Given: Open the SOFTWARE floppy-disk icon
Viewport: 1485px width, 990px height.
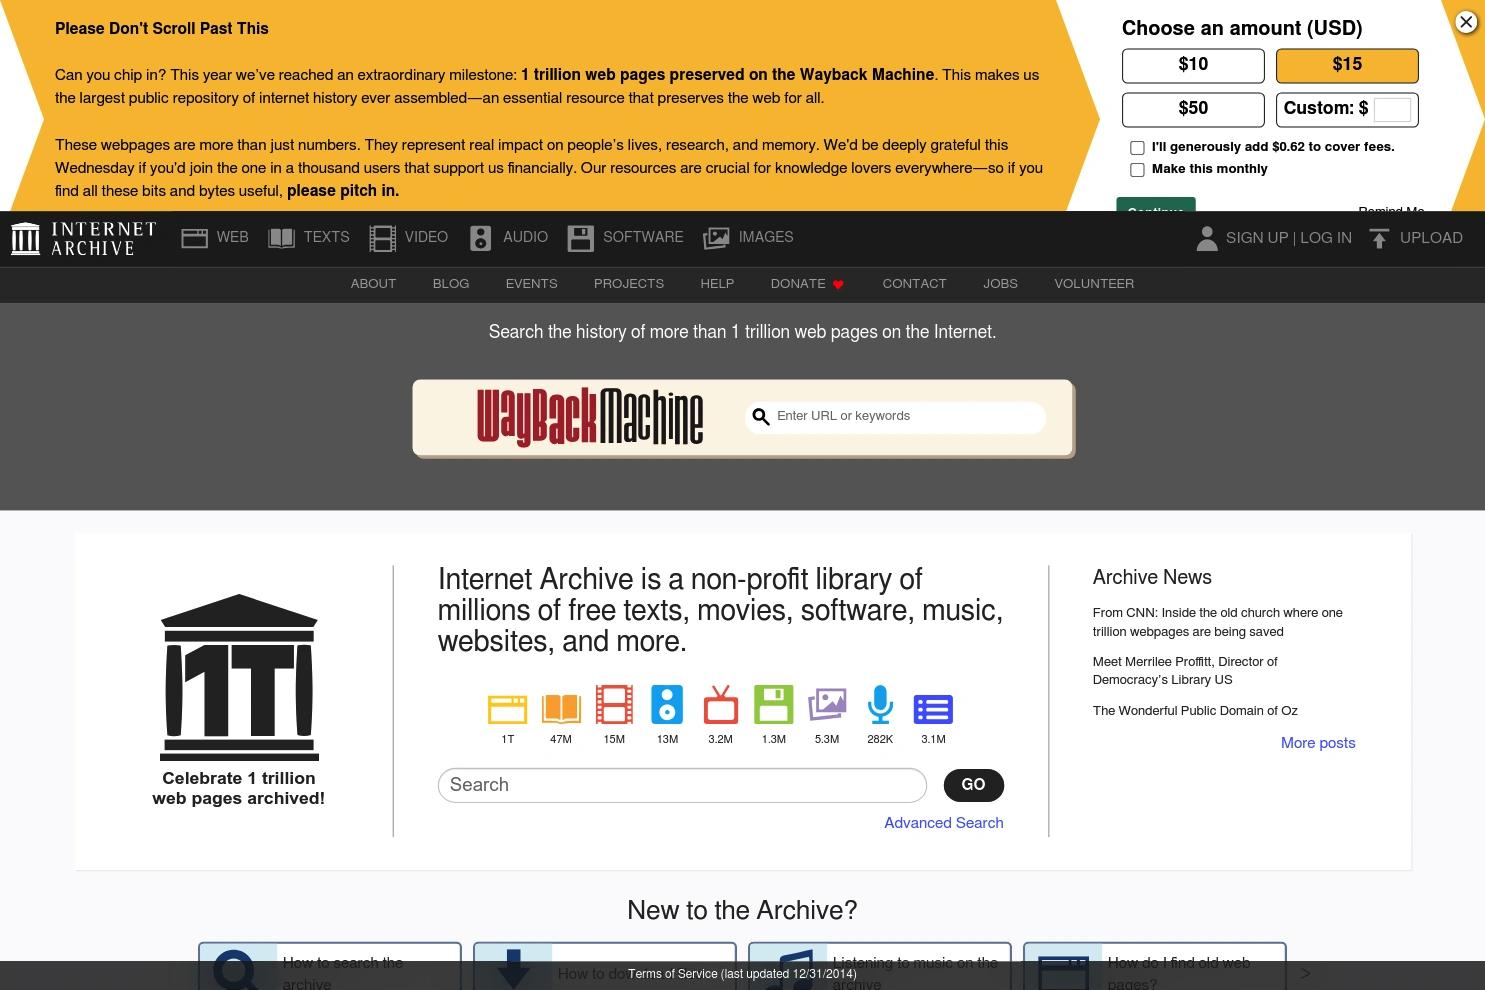Looking at the screenshot, I should [x=581, y=238].
